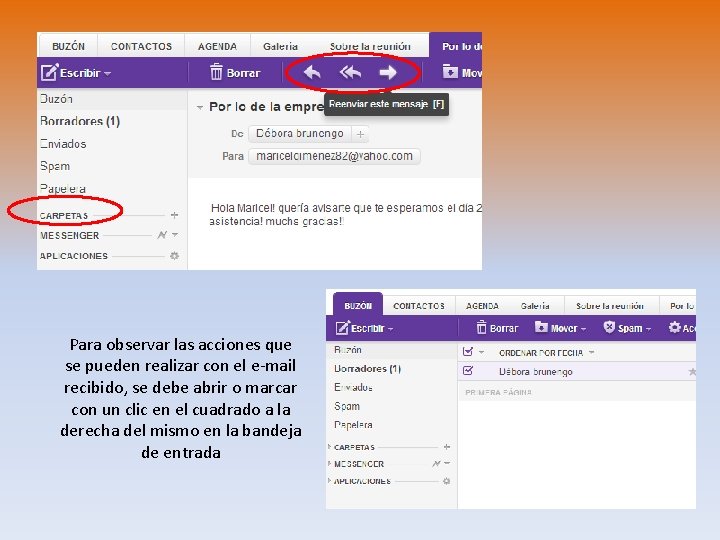Screen dimensions: 720x540
Task: Expand MESSENGER triangle in inbox-list view sidebar
Action: (329, 464)
